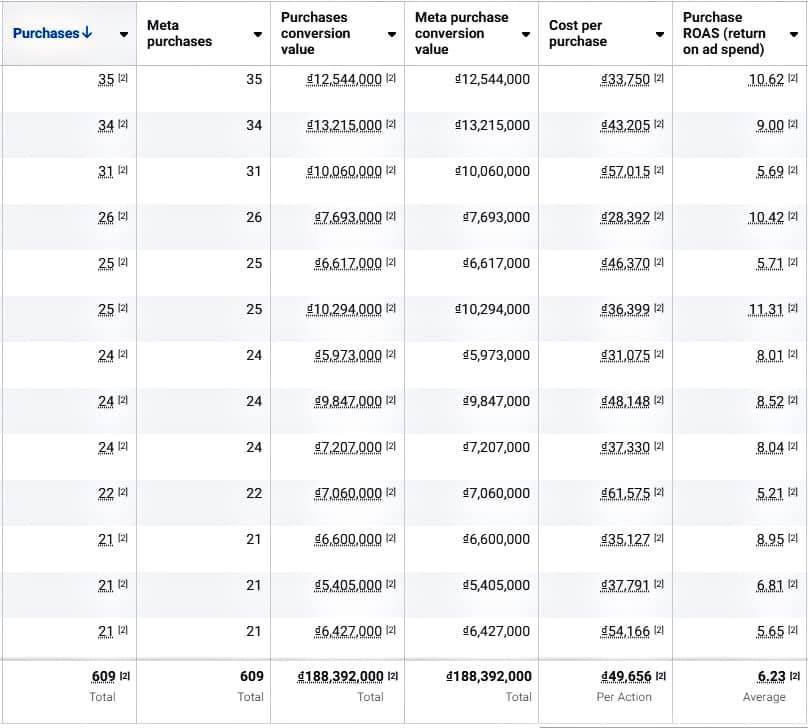Open the Cost per purchase dropdown caret
This screenshot has height=728, width=808.
[x=660, y=34]
